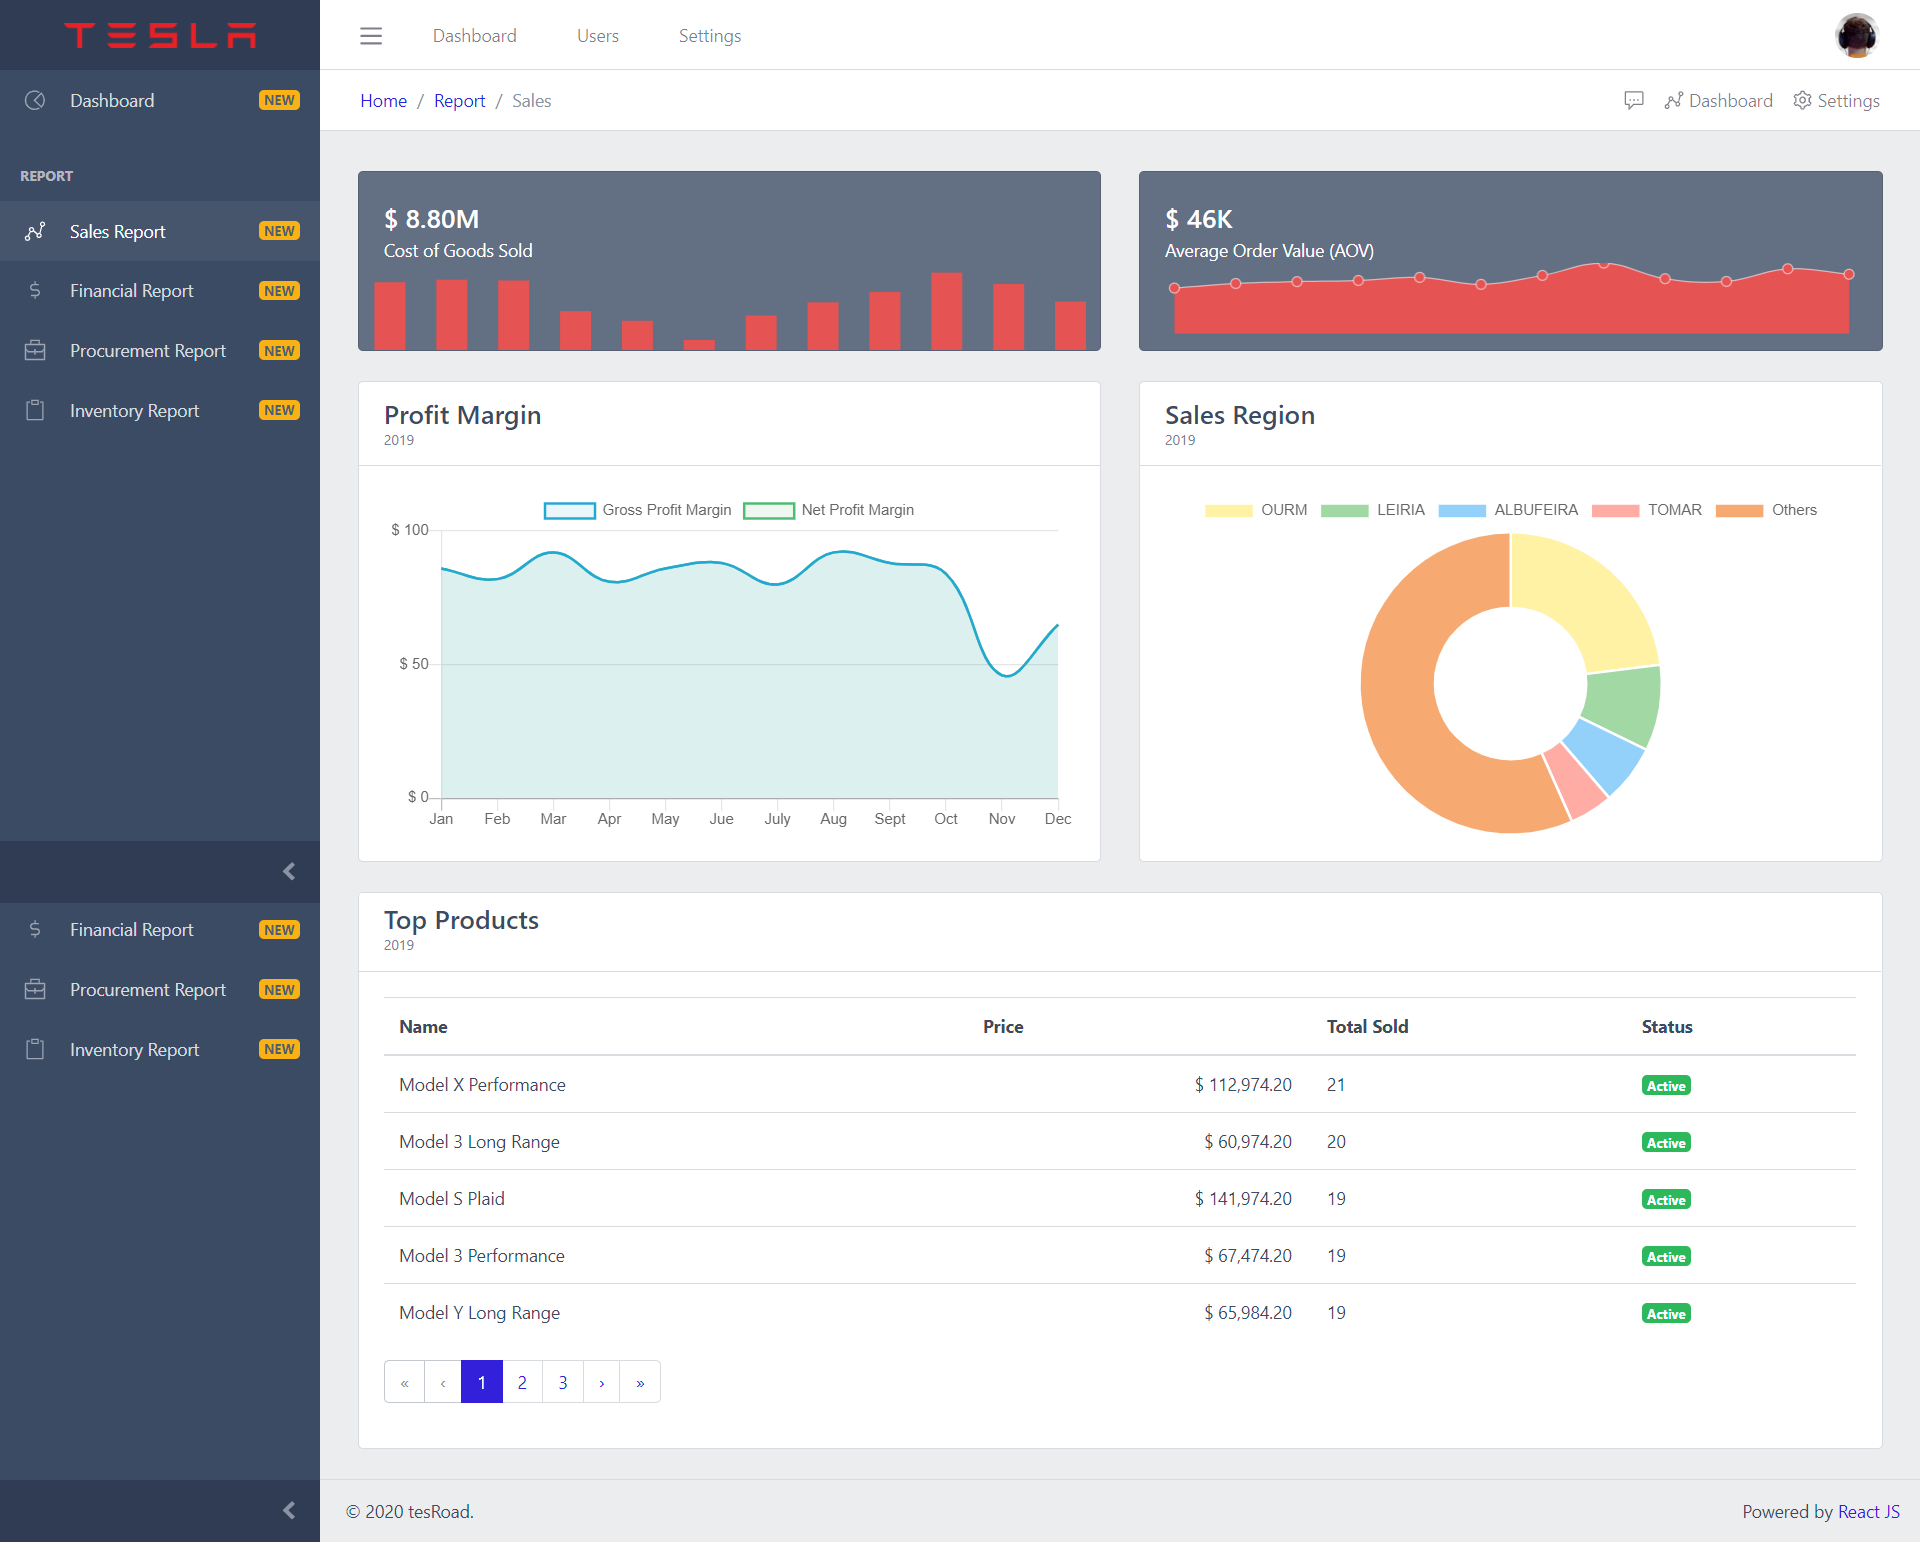Image resolution: width=1920 pixels, height=1542 pixels.
Task: Click the Sales Report graph icon
Action: coord(35,231)
